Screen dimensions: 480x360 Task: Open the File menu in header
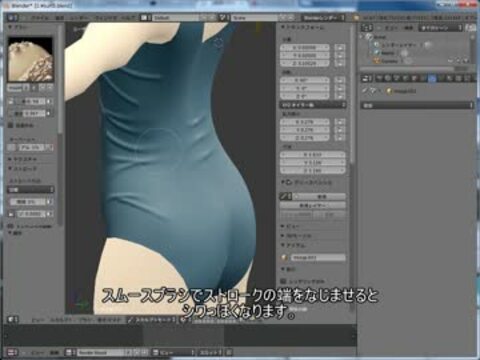tap(40, 18)
